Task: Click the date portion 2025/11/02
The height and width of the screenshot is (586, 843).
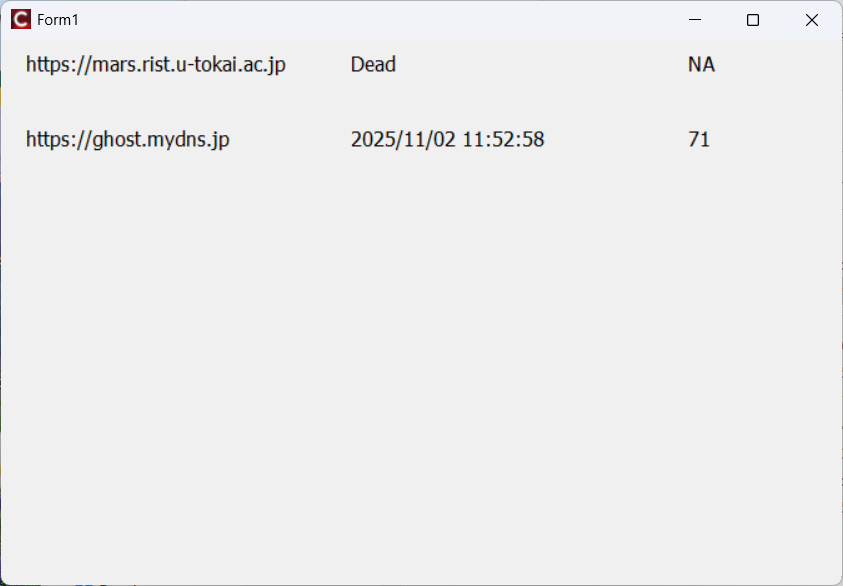Action: point(403,139)
